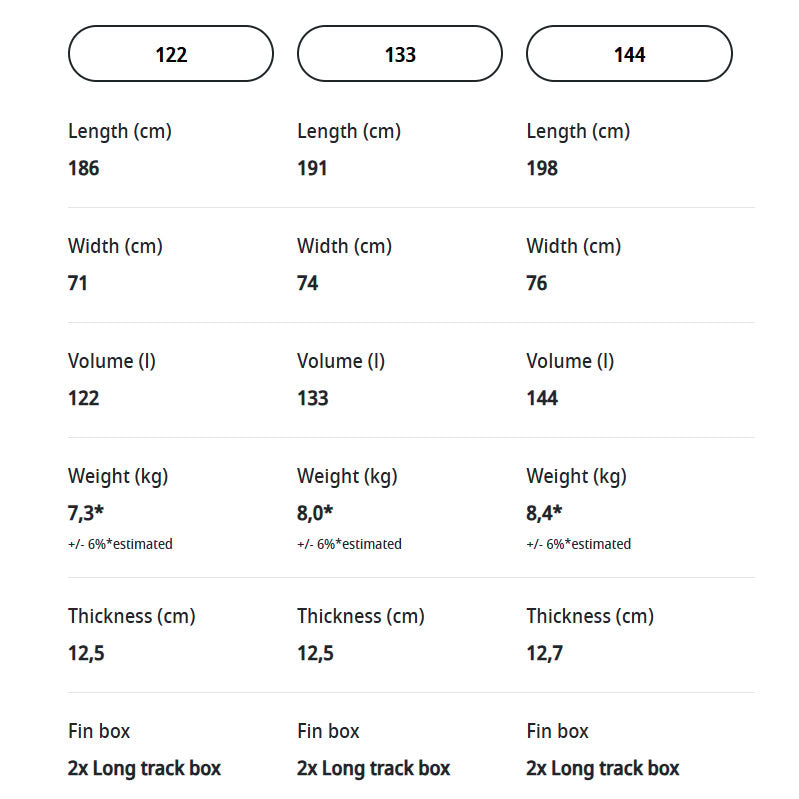Click the width value 71
799x799 pixels.
77,283
